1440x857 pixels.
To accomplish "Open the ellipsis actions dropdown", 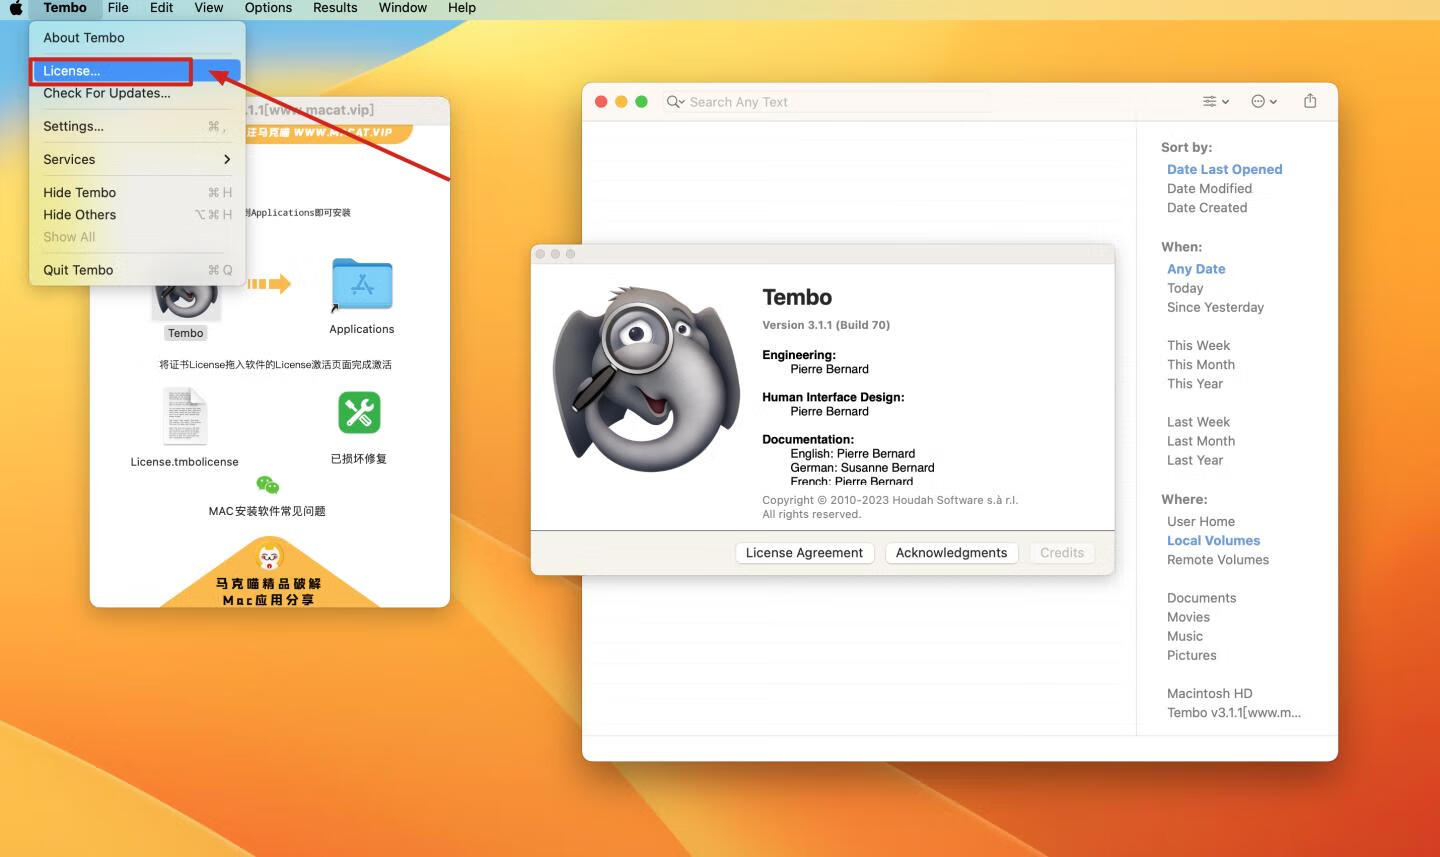I will pos(1264,101).
